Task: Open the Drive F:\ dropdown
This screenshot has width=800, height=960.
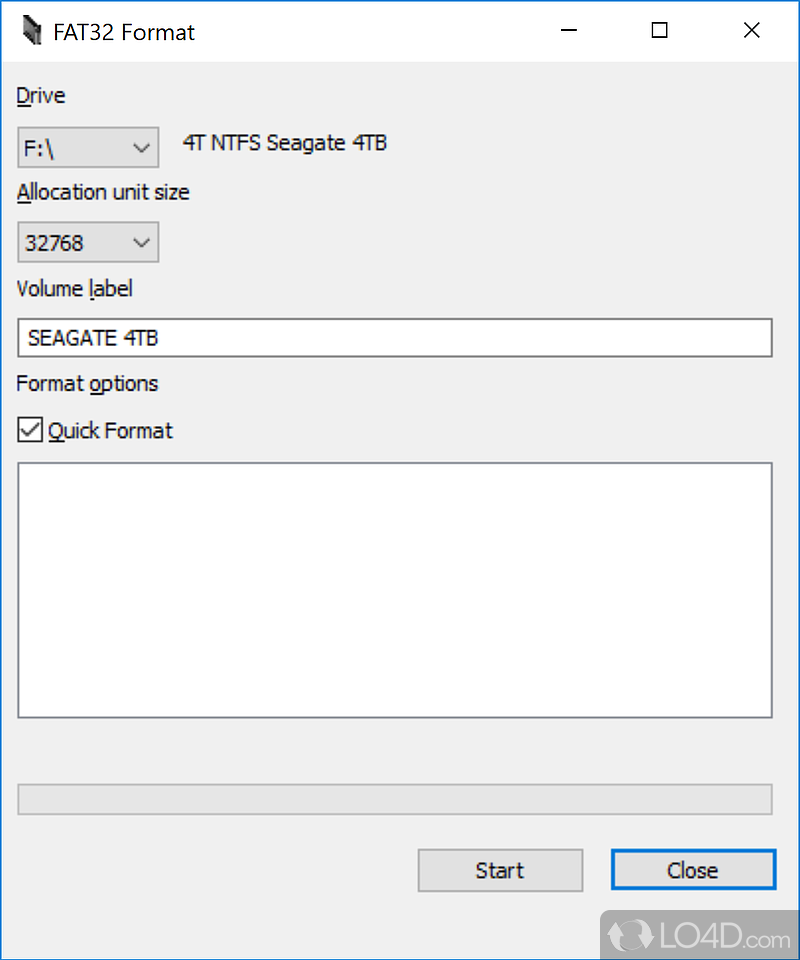Action: [88, 148]
